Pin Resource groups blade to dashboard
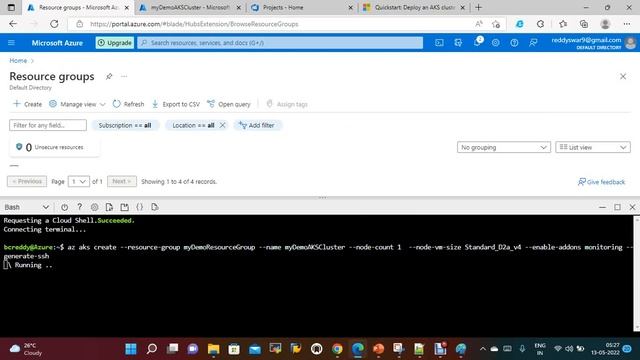This screenshot has height=360, width=640. (x=109, y=76)
